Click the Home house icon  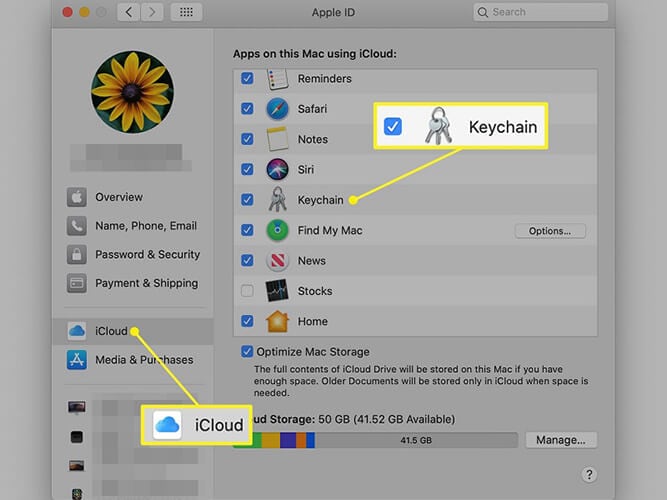277,321
